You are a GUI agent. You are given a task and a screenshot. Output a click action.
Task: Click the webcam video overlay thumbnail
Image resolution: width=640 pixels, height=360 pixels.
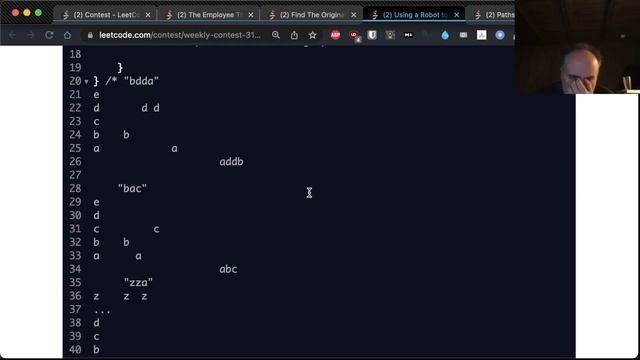(x=577, y=47)
